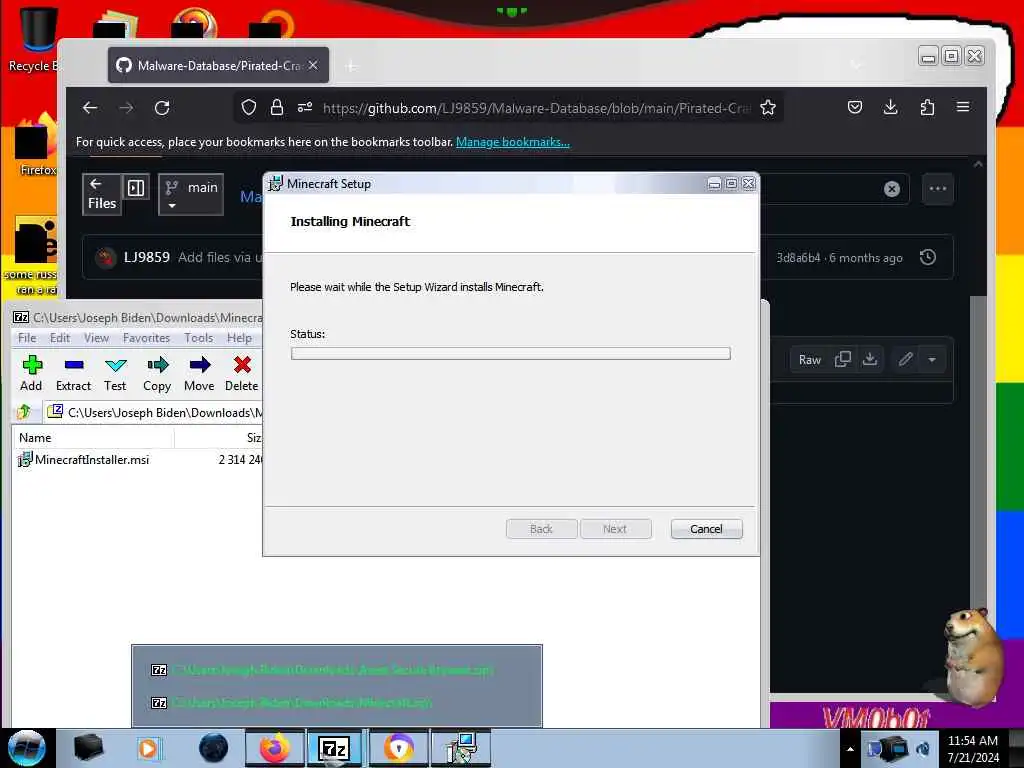Click the site permissions icon in the address bar
The width and height of the screenshot is (1024, 768).
pos(304,108)
